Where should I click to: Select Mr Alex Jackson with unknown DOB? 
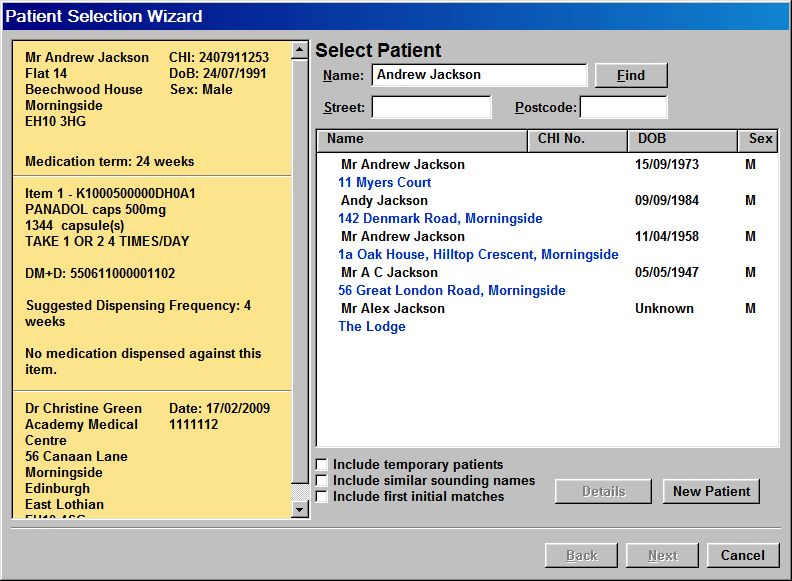392,308
